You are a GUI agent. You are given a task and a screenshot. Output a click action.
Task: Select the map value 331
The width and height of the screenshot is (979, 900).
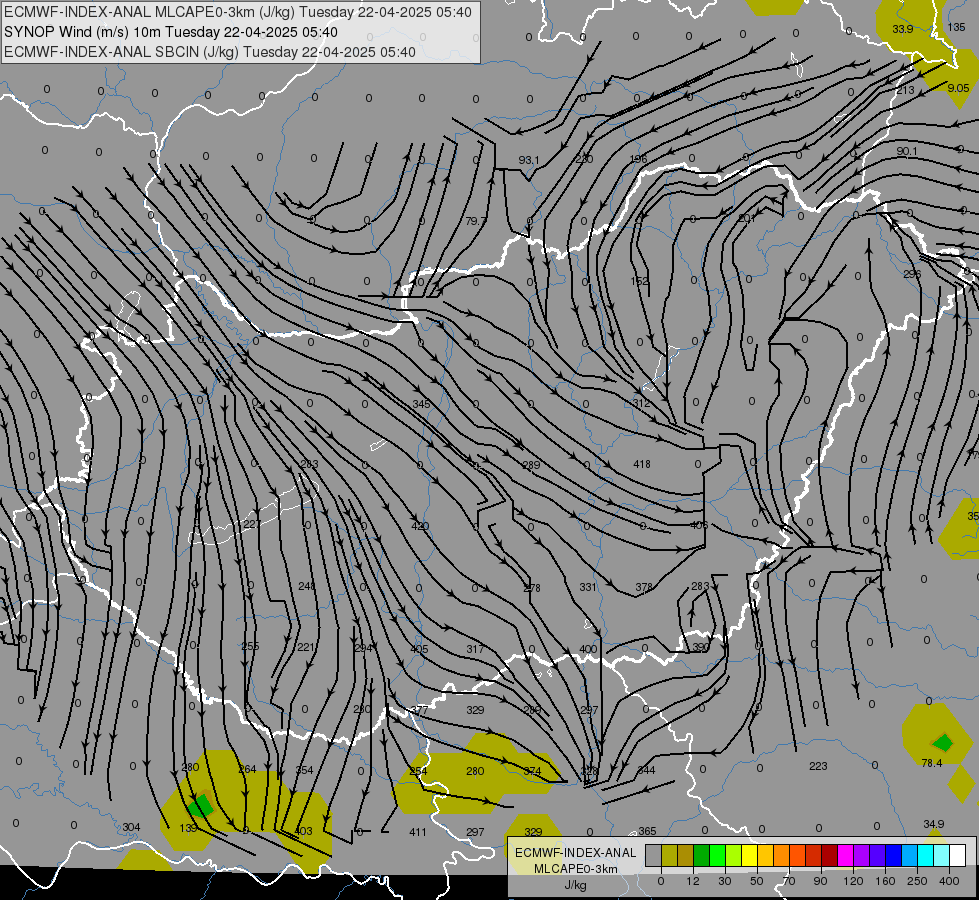[588, 587]
